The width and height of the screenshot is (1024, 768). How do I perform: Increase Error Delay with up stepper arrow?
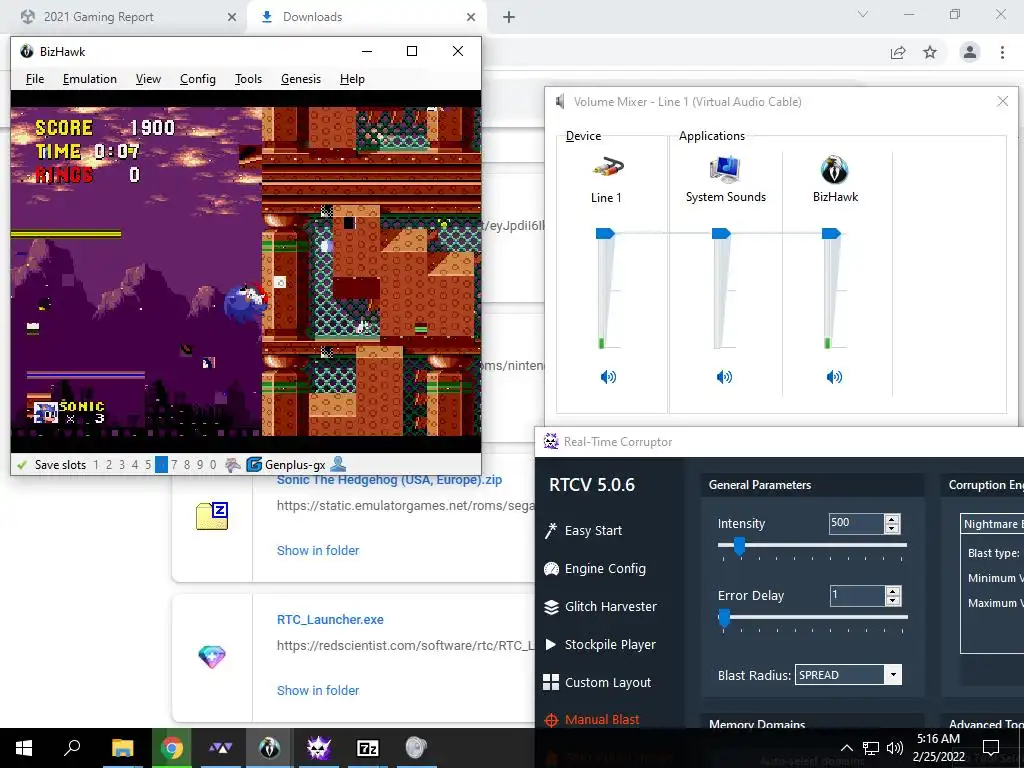[x=893, y=591]
